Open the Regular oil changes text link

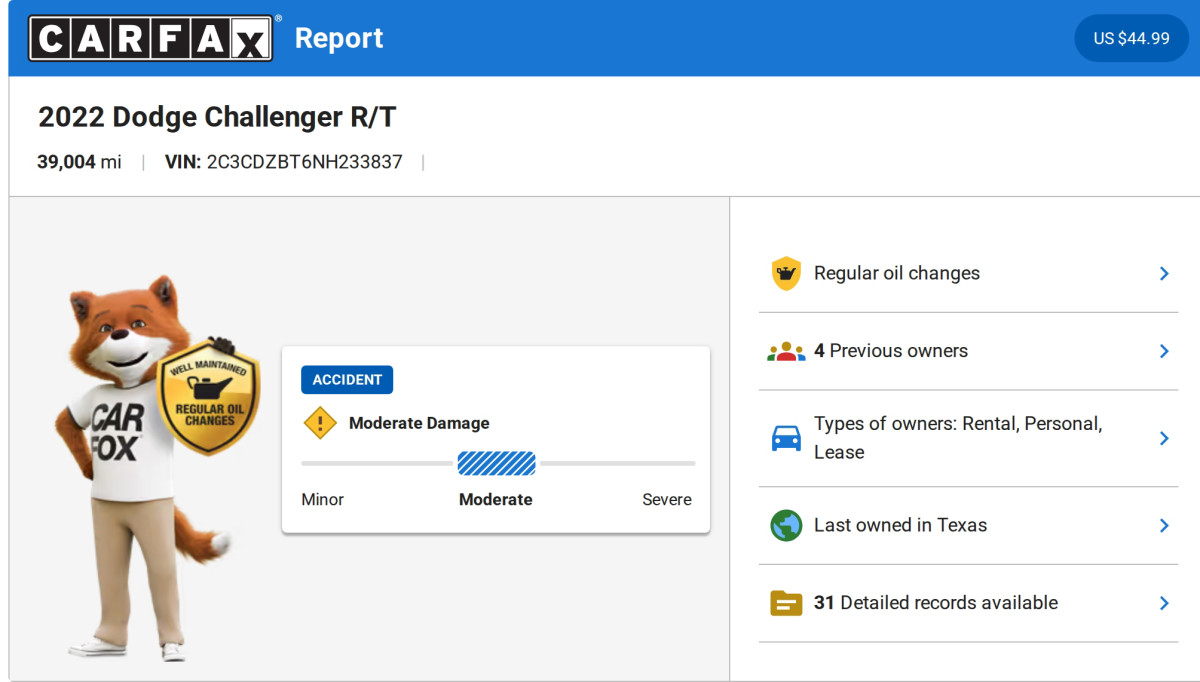(x=896, y=273)
